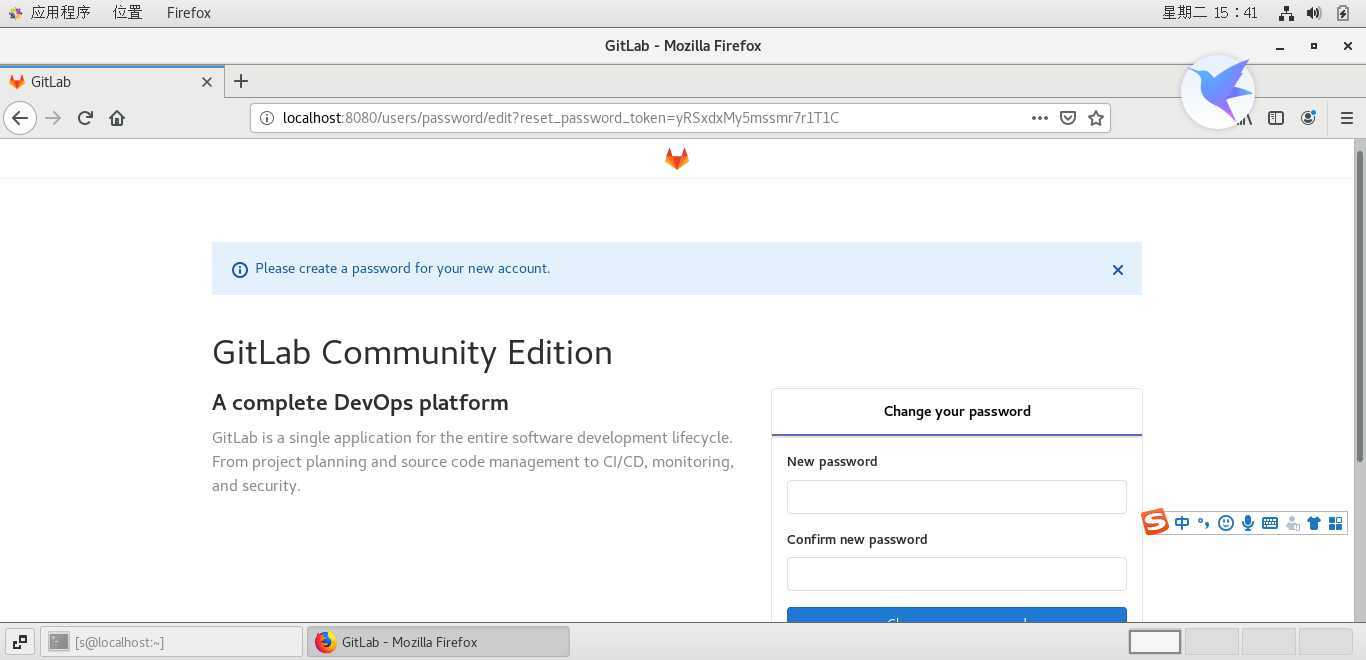Switch to the second workspace
Image resolution: width=1366 pixels, height=660 pixels.
coord(1212,642)
